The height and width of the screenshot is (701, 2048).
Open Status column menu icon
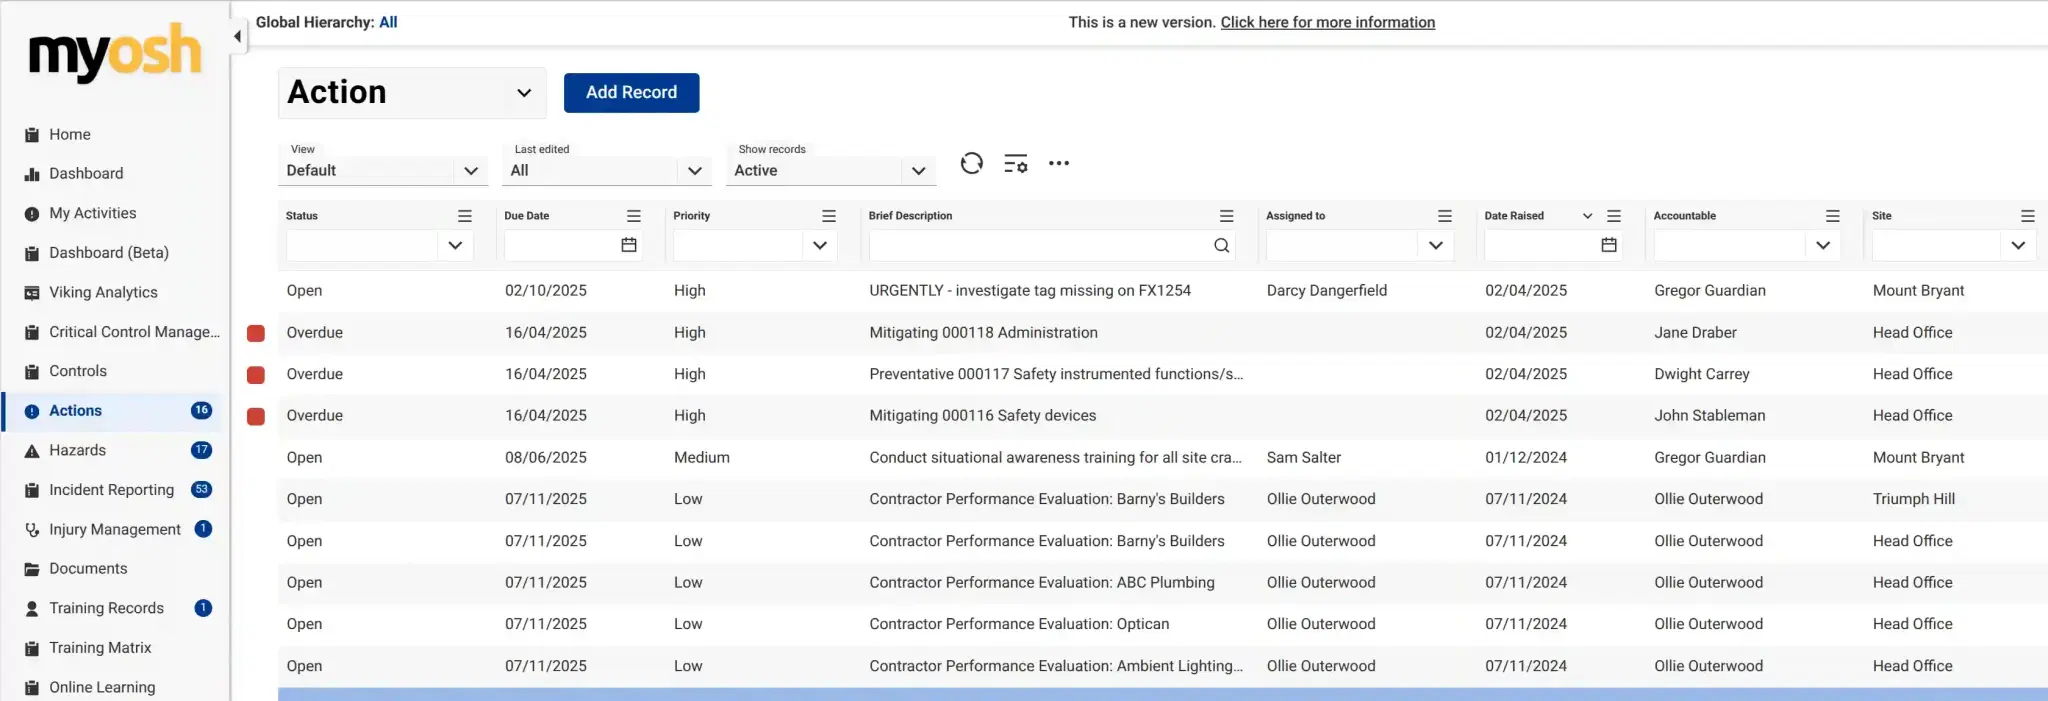click(465, 216)
